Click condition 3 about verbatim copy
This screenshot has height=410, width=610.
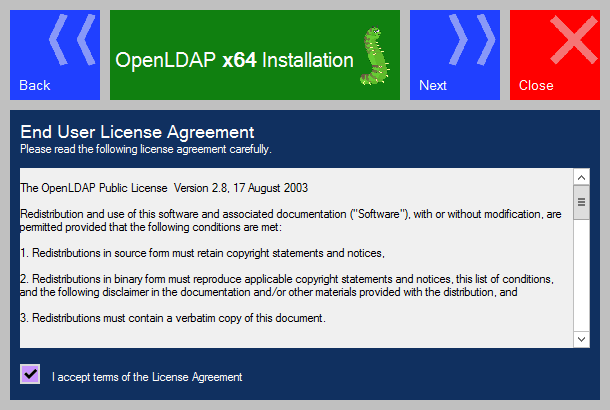pyautogui.click(x=173, y=318)
